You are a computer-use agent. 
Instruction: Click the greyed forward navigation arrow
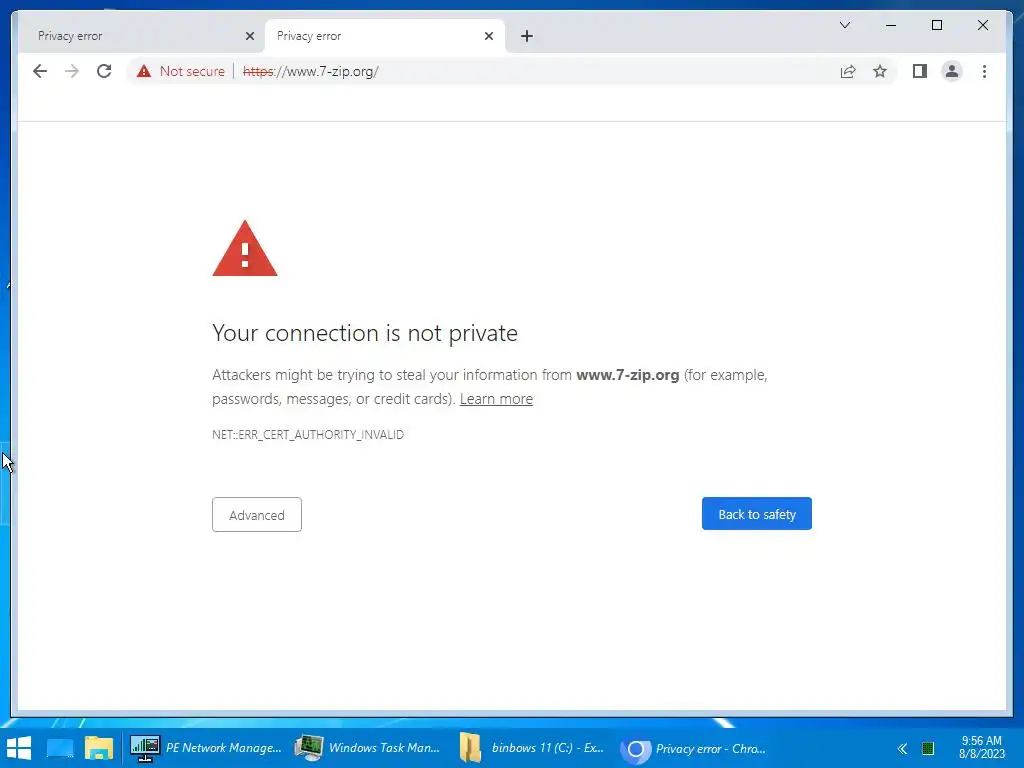72,71
